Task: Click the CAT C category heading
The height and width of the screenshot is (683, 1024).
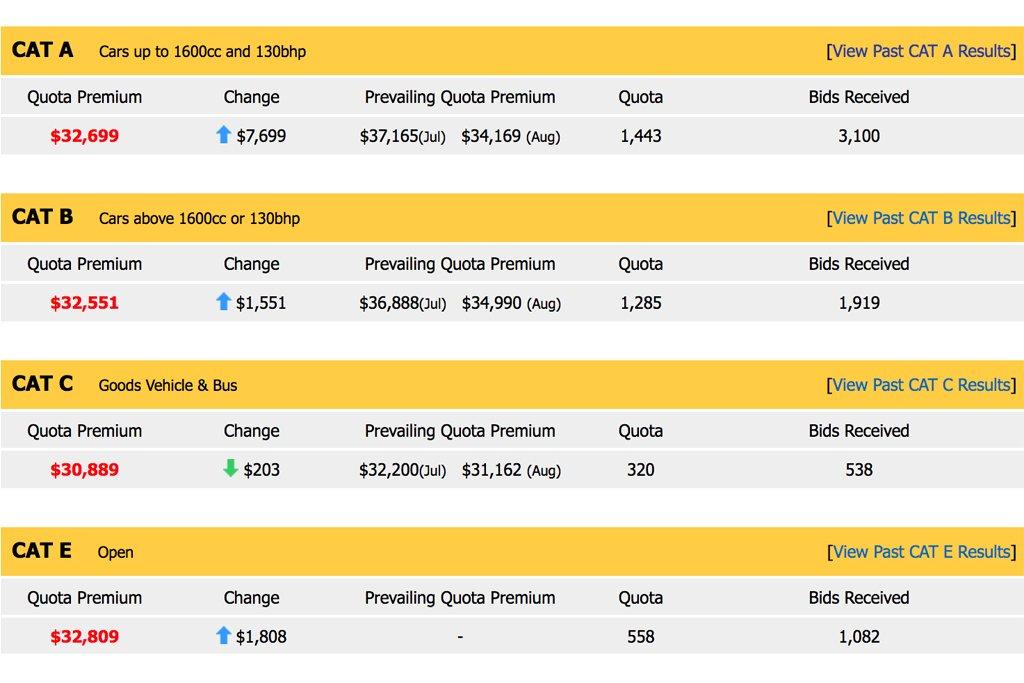Action: (x=42, y=384)
